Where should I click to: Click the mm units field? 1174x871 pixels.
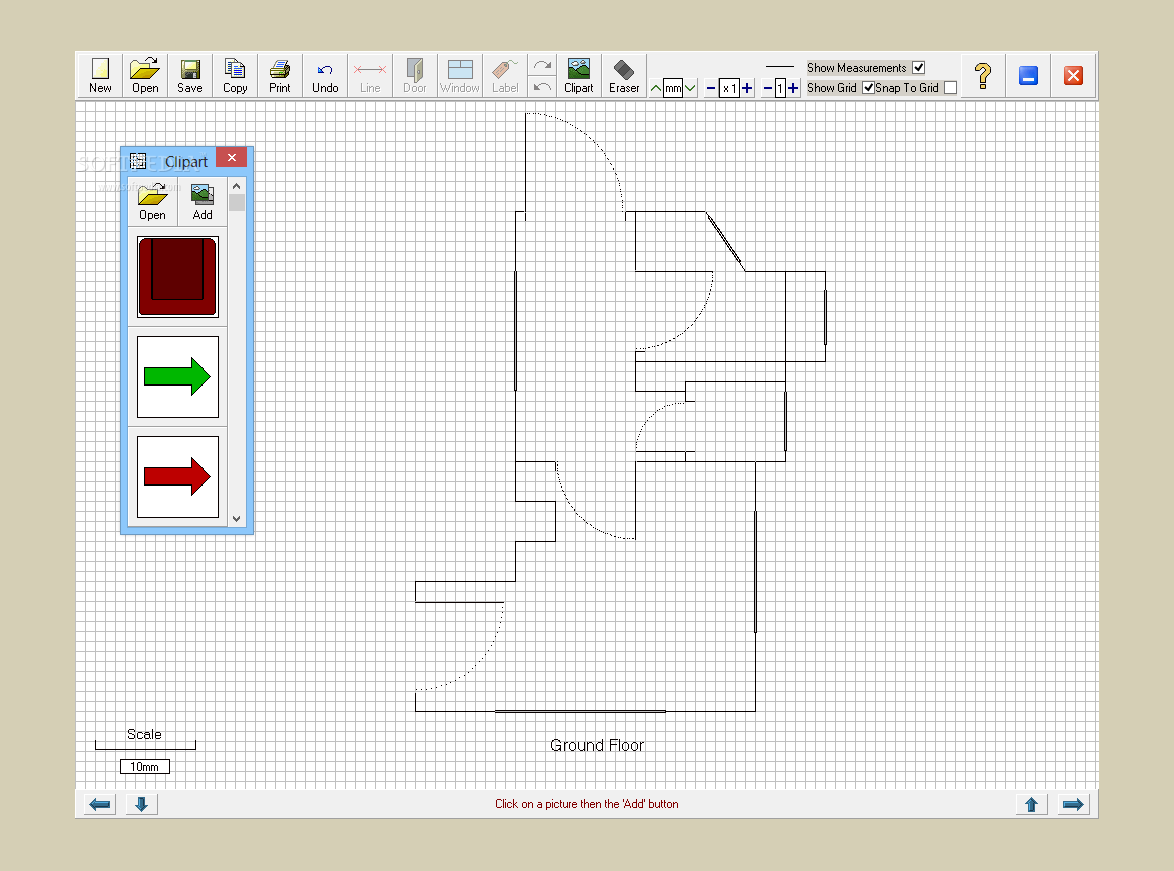click(x=673, y=88)
